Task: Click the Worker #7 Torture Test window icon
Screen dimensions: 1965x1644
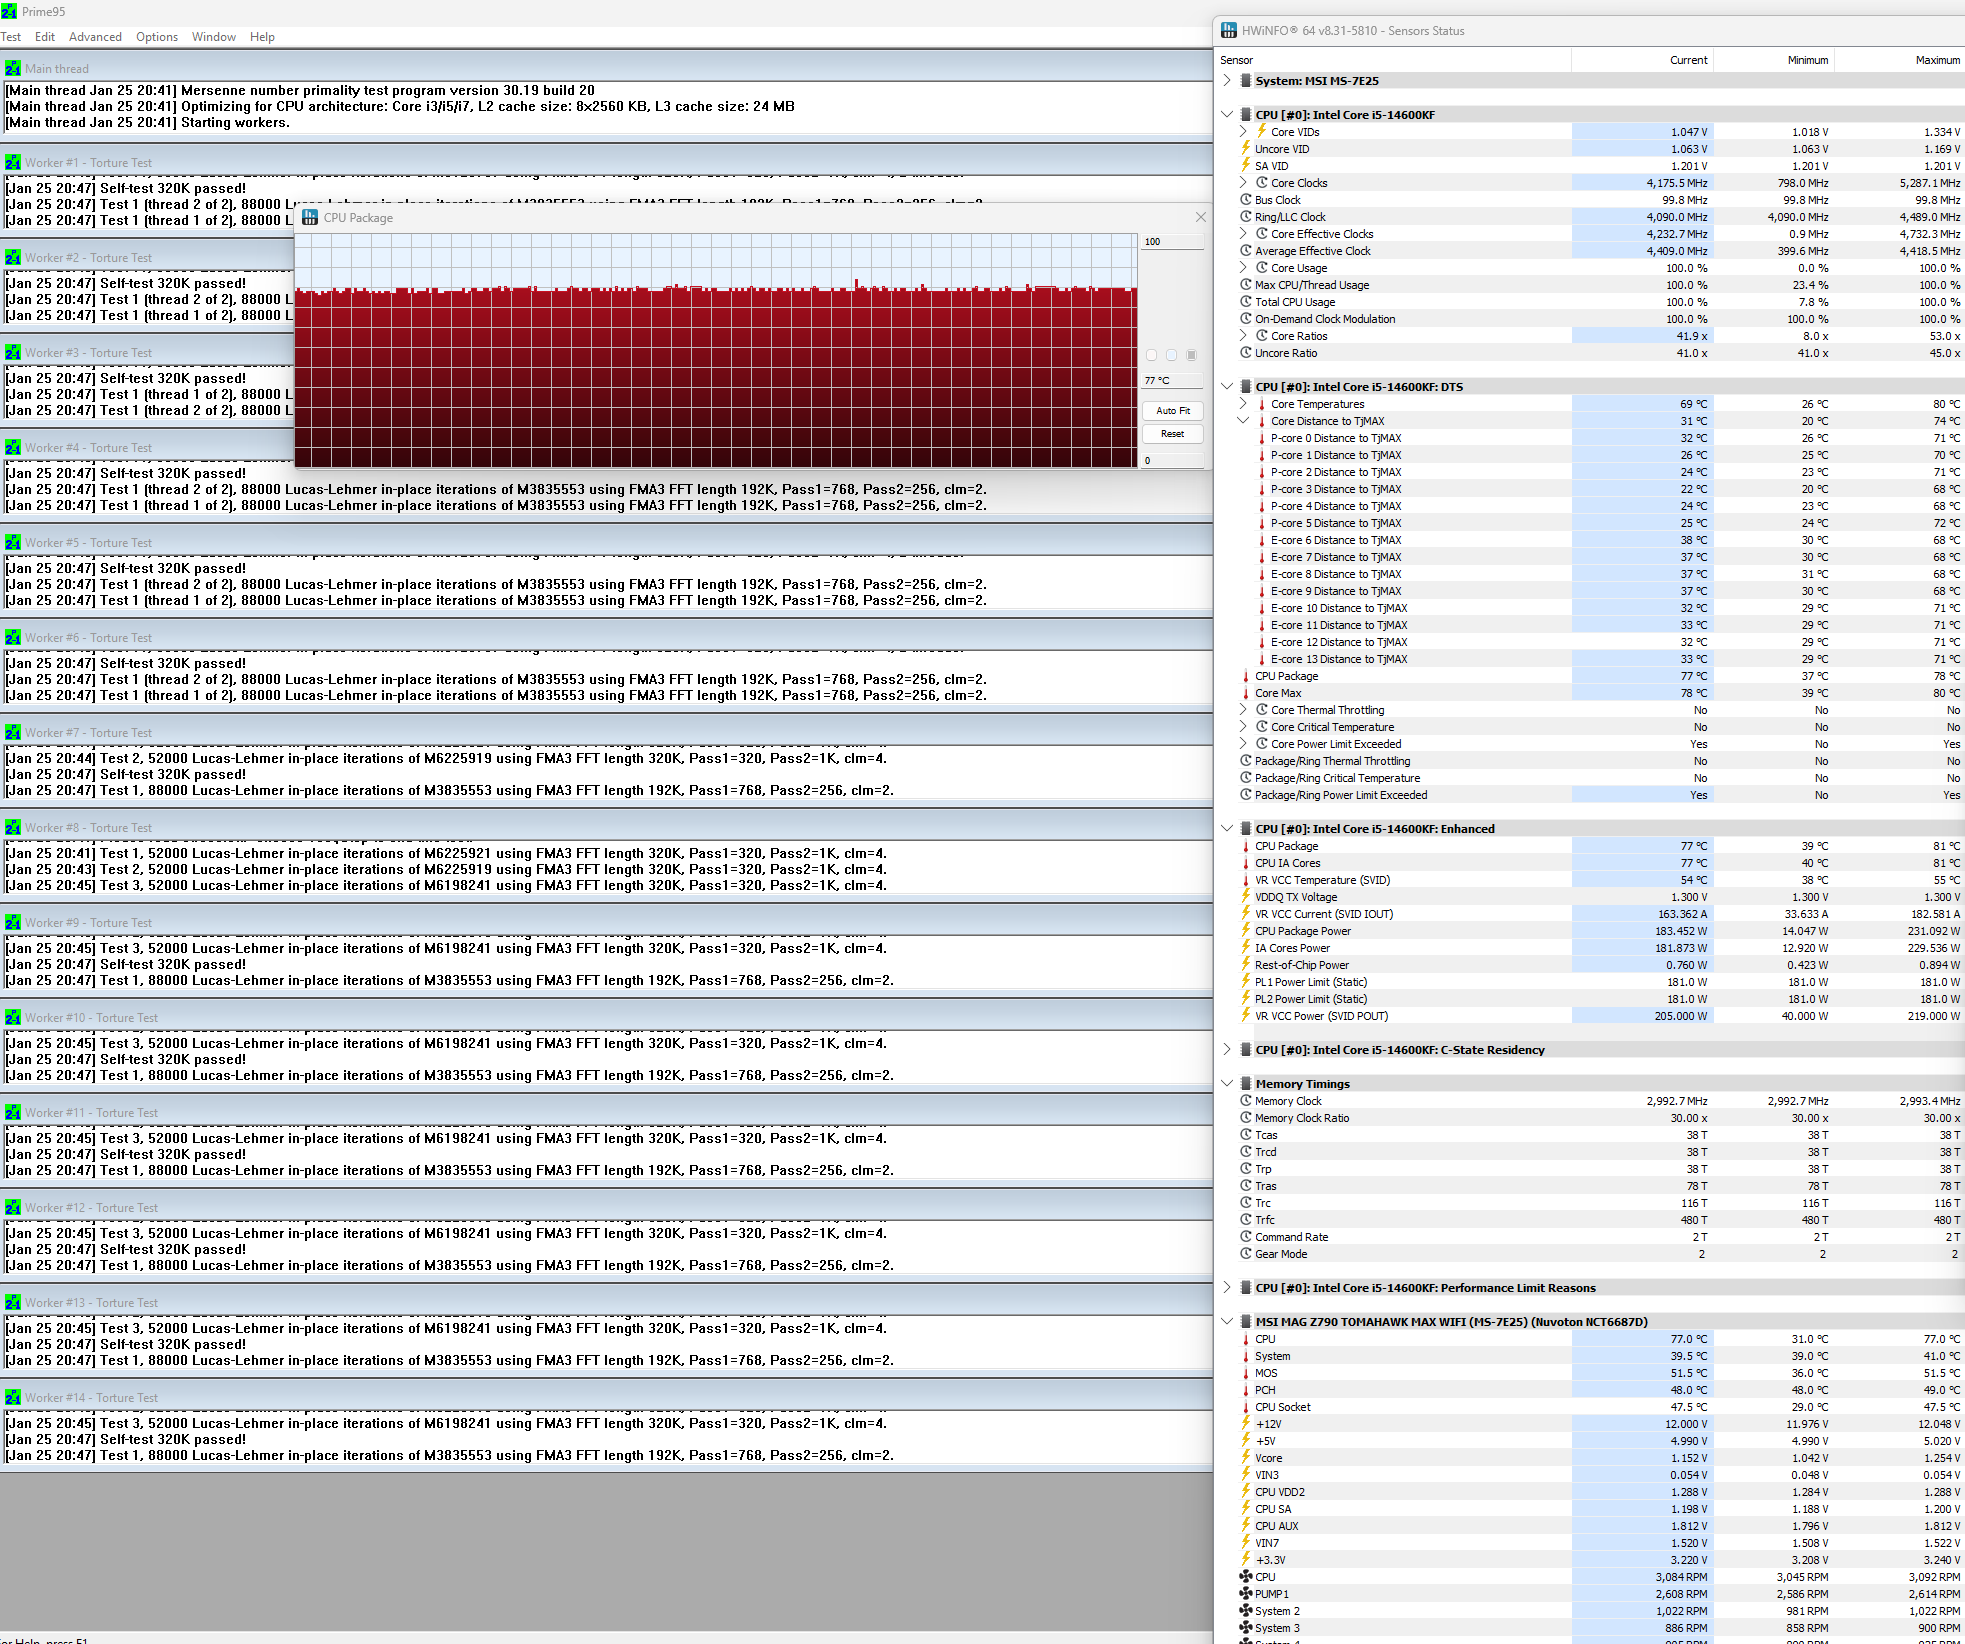Action: (x=13, y=733)
